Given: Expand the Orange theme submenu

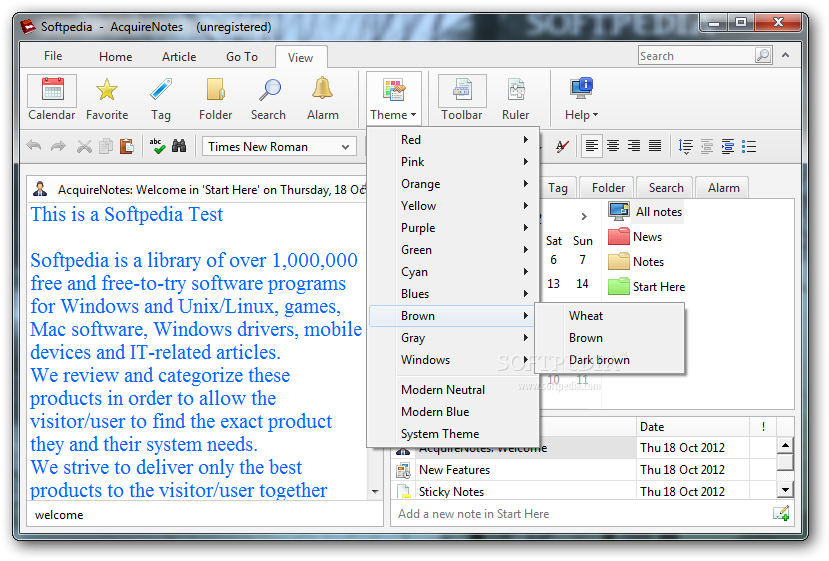Looking at the screenshot, I should (454, 183).
